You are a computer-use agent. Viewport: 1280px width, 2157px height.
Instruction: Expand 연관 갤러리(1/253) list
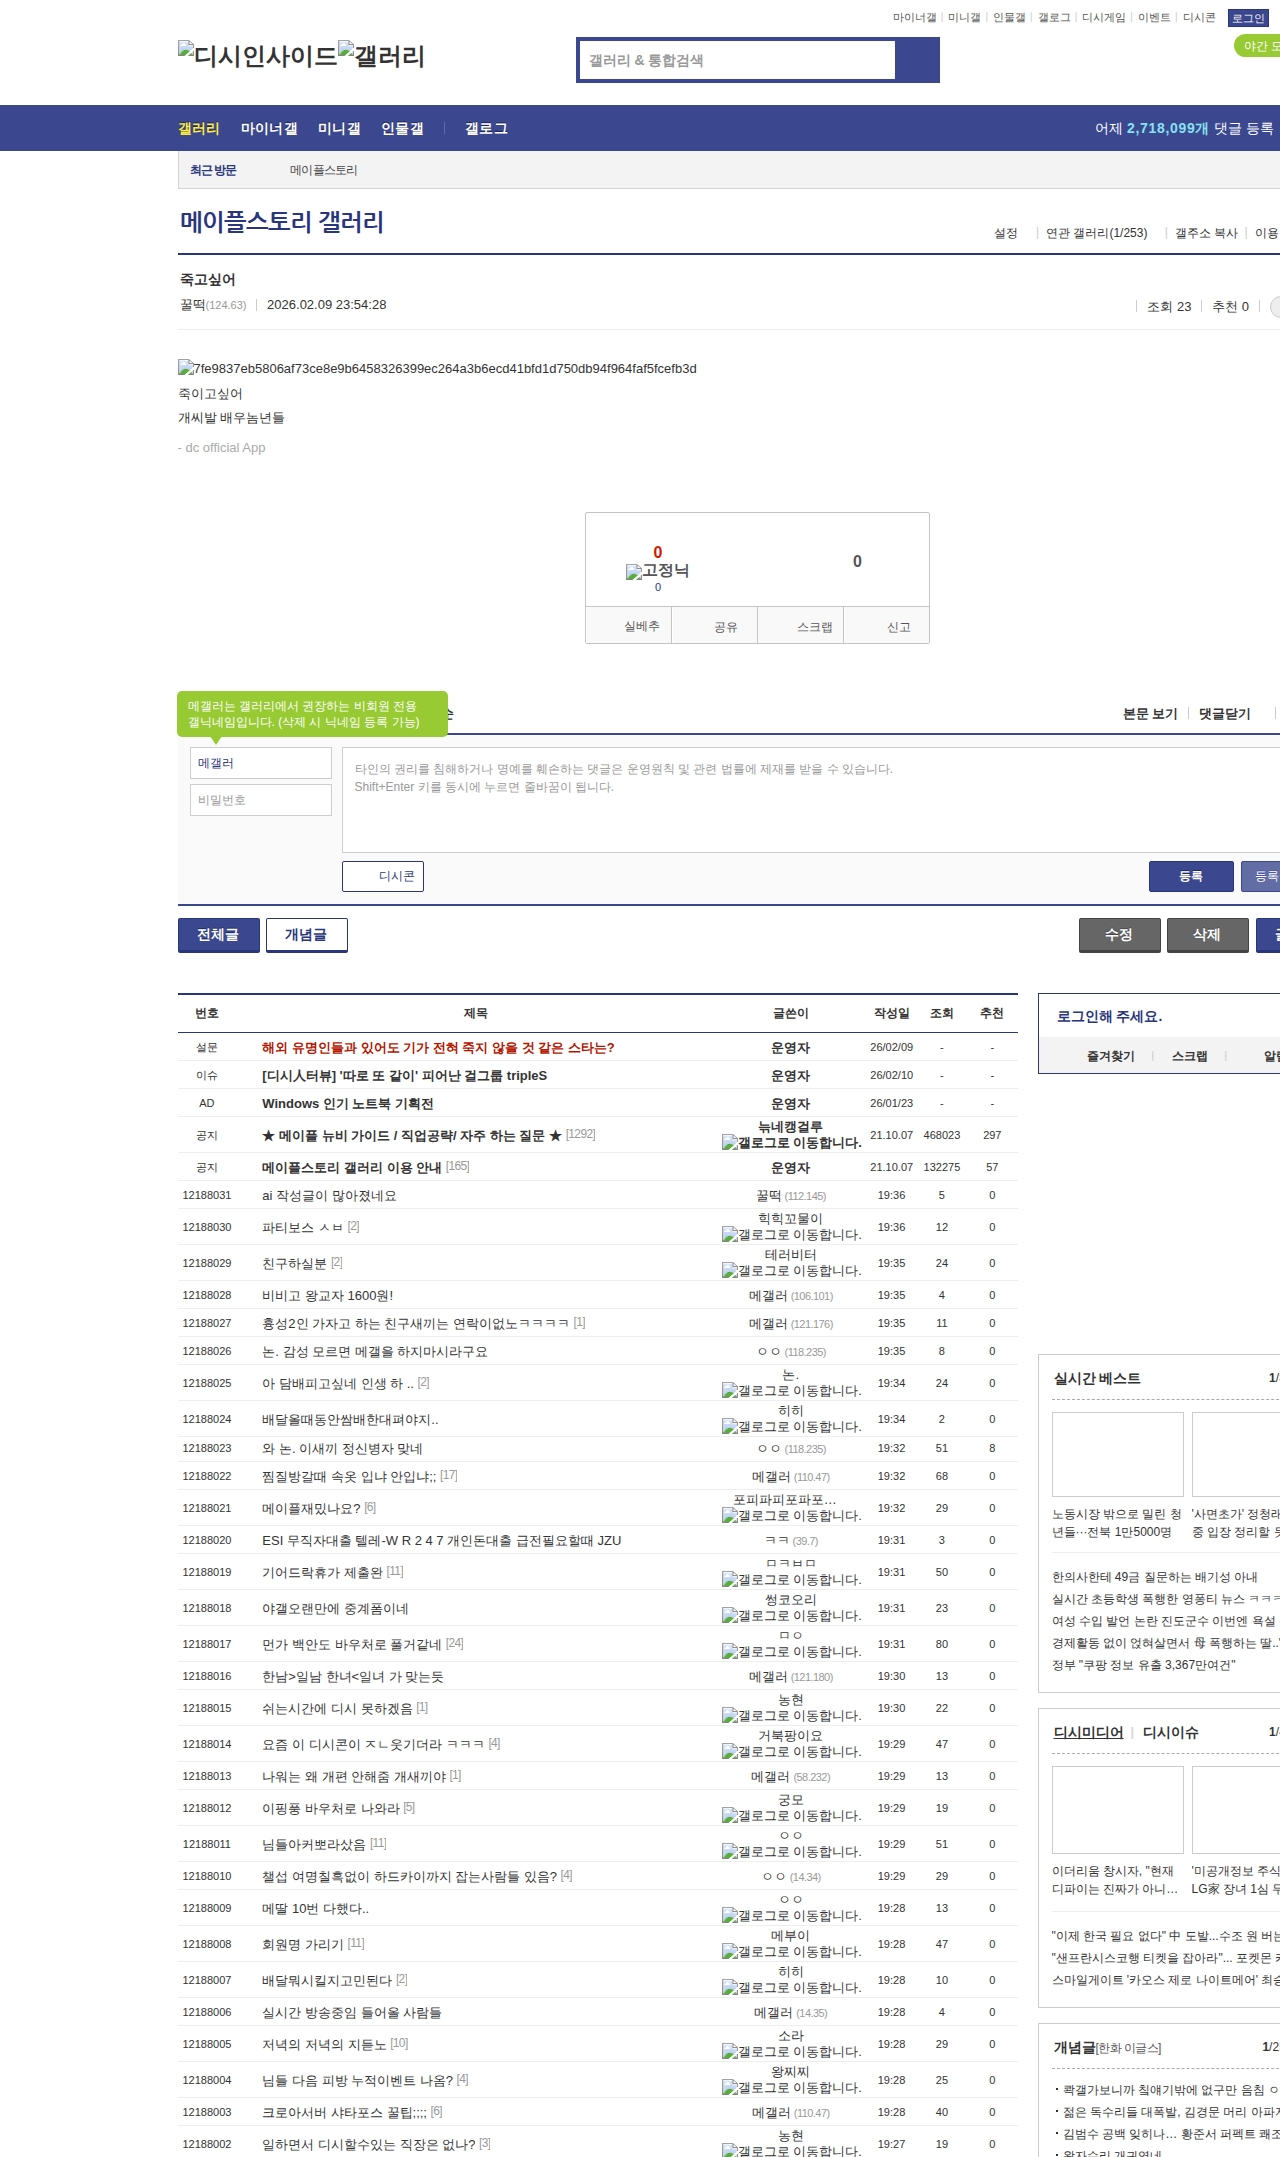(1096, 233)
